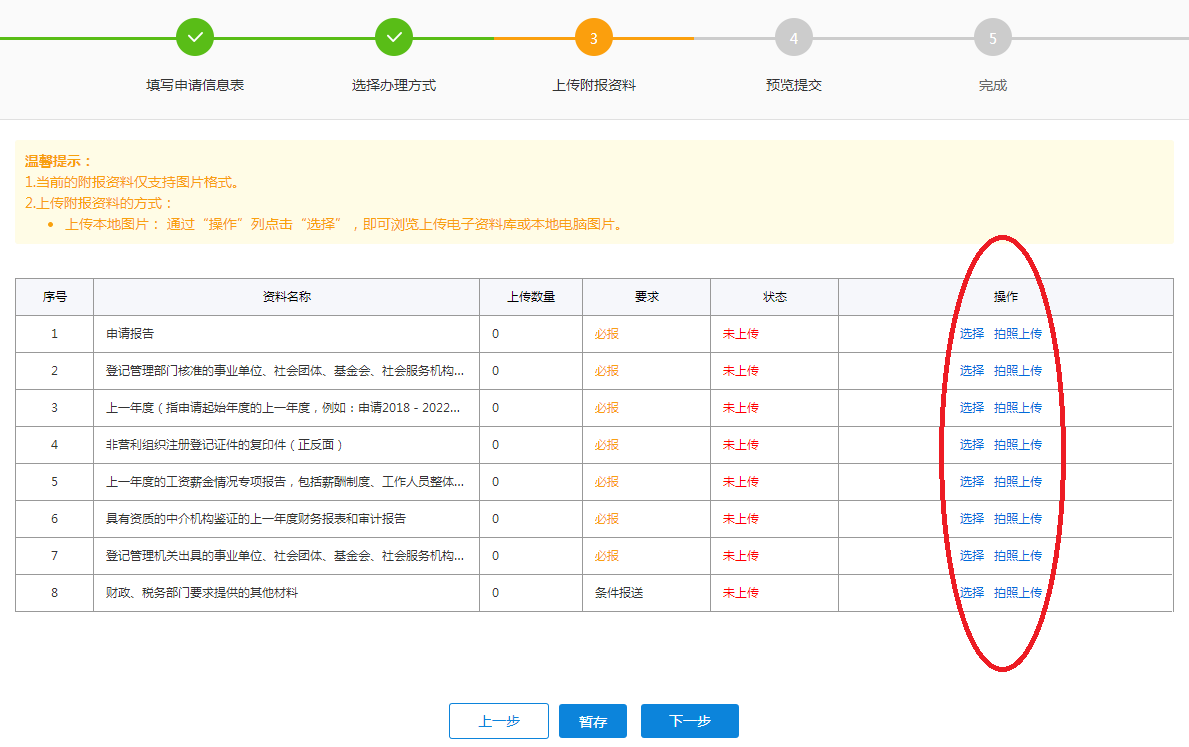Click the 预览提交 step label

tap(794, 86)
